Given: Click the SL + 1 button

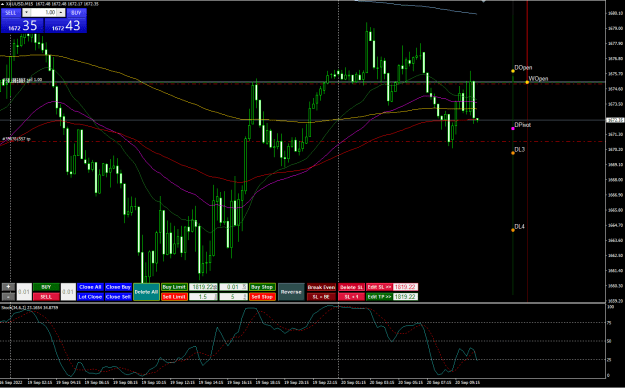Looking at the screenshot, I should 352,297.
